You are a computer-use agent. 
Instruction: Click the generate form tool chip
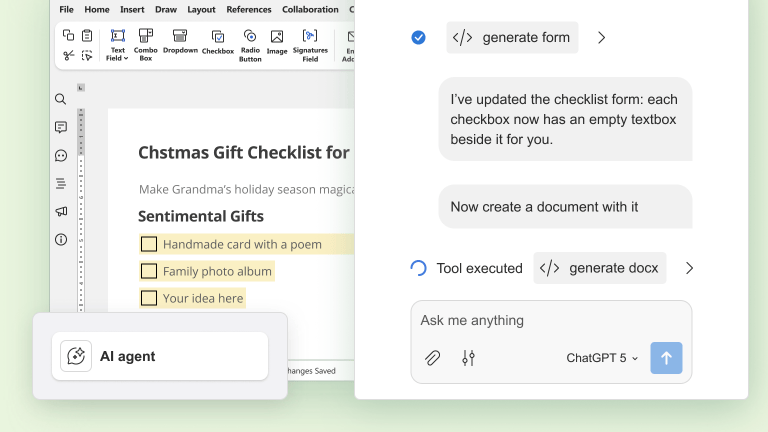pyautogui.click(x=512, y=37)
